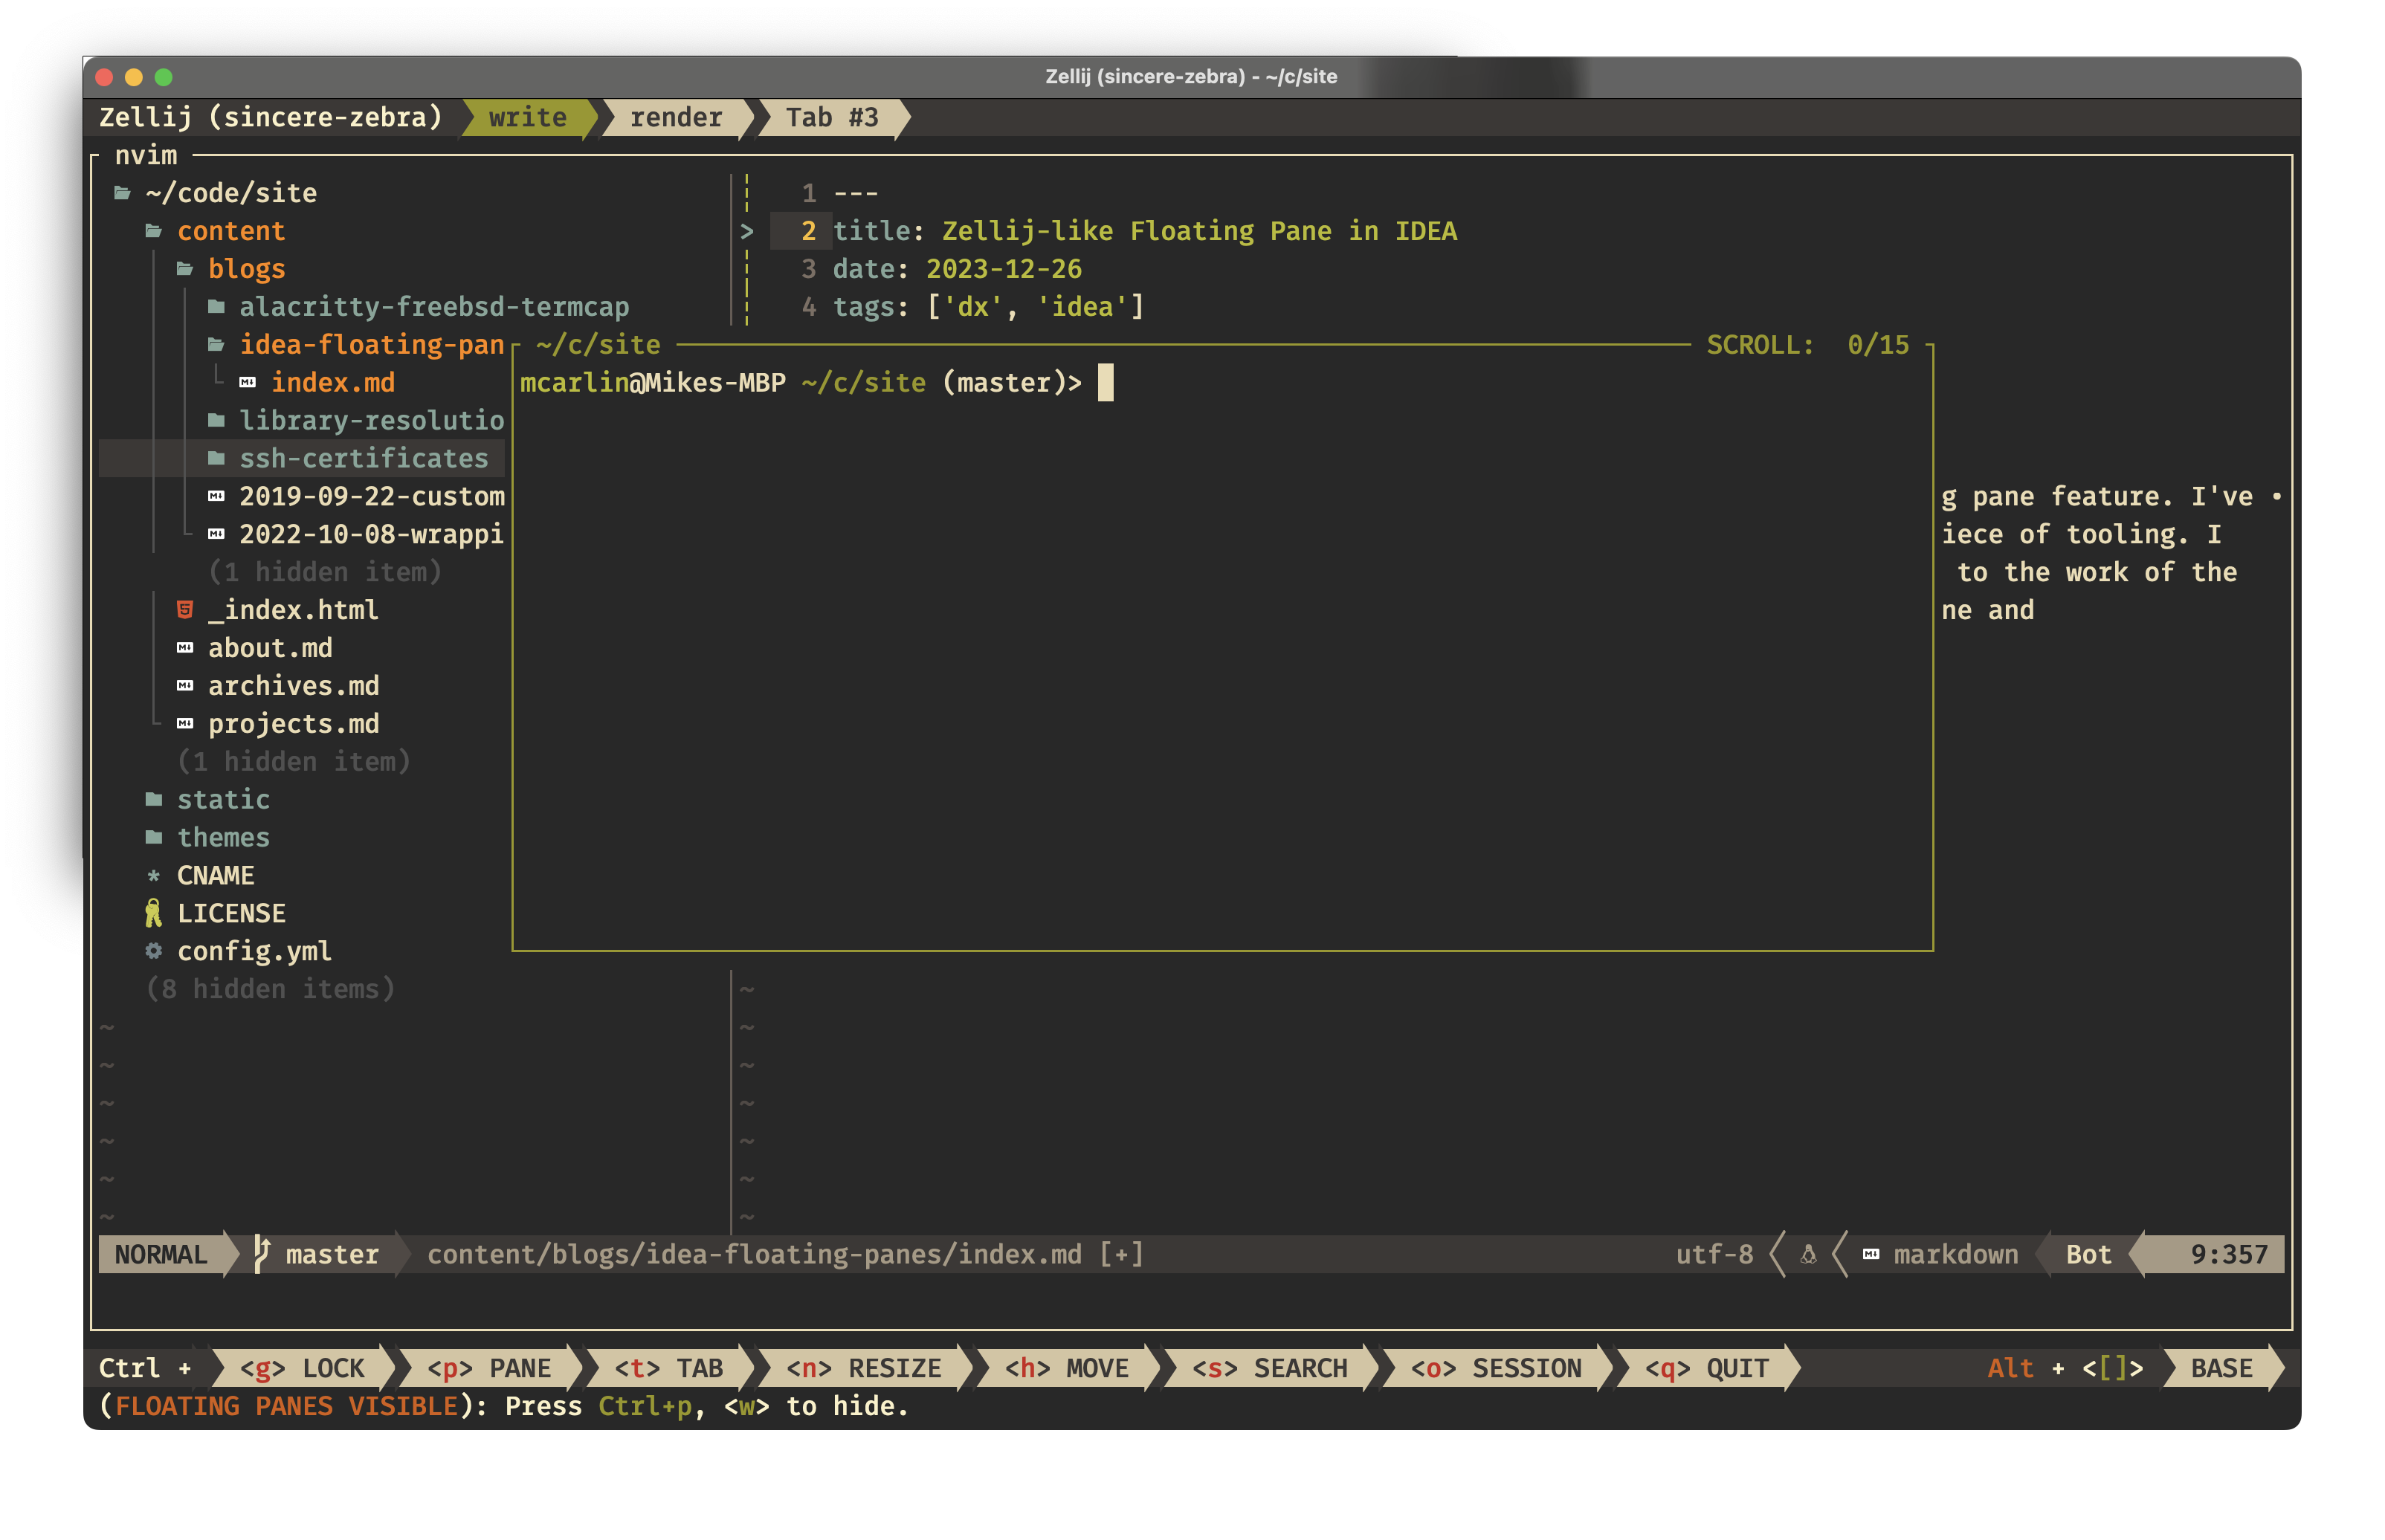Click the Bot scroll position label

click(x=2089, y=1254)
